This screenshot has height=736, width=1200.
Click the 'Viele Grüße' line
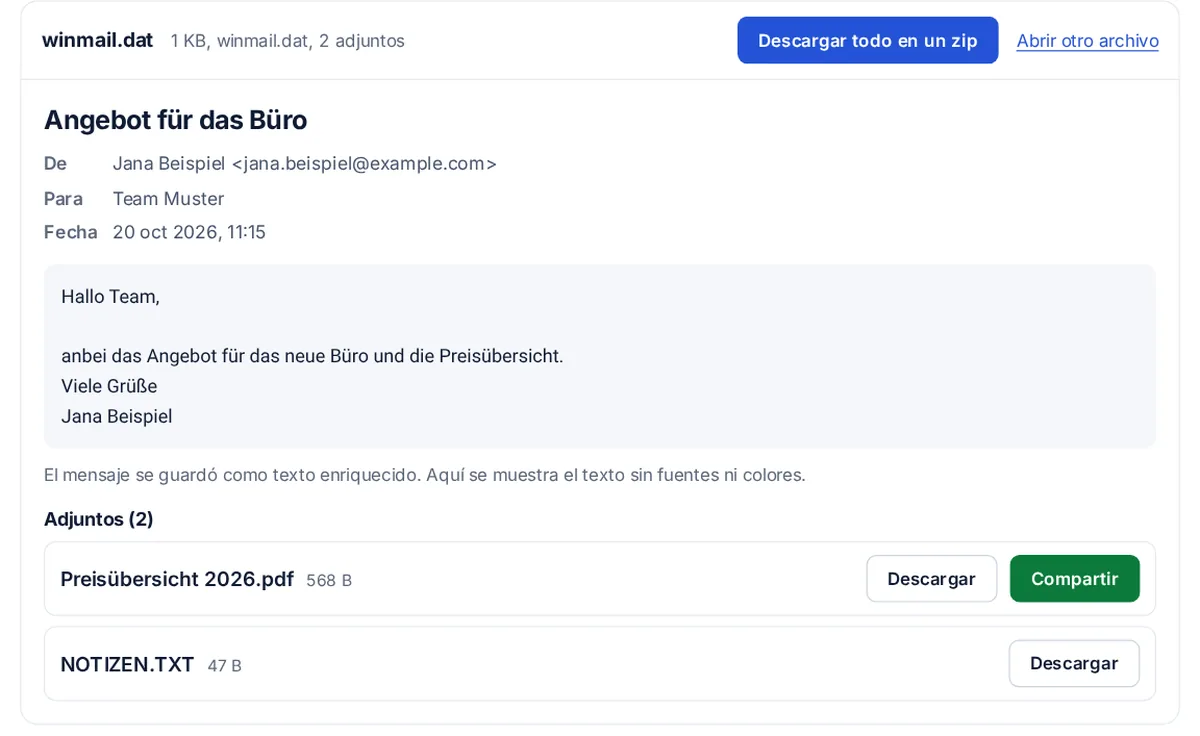pyautogui.click(x=109, y=386)
